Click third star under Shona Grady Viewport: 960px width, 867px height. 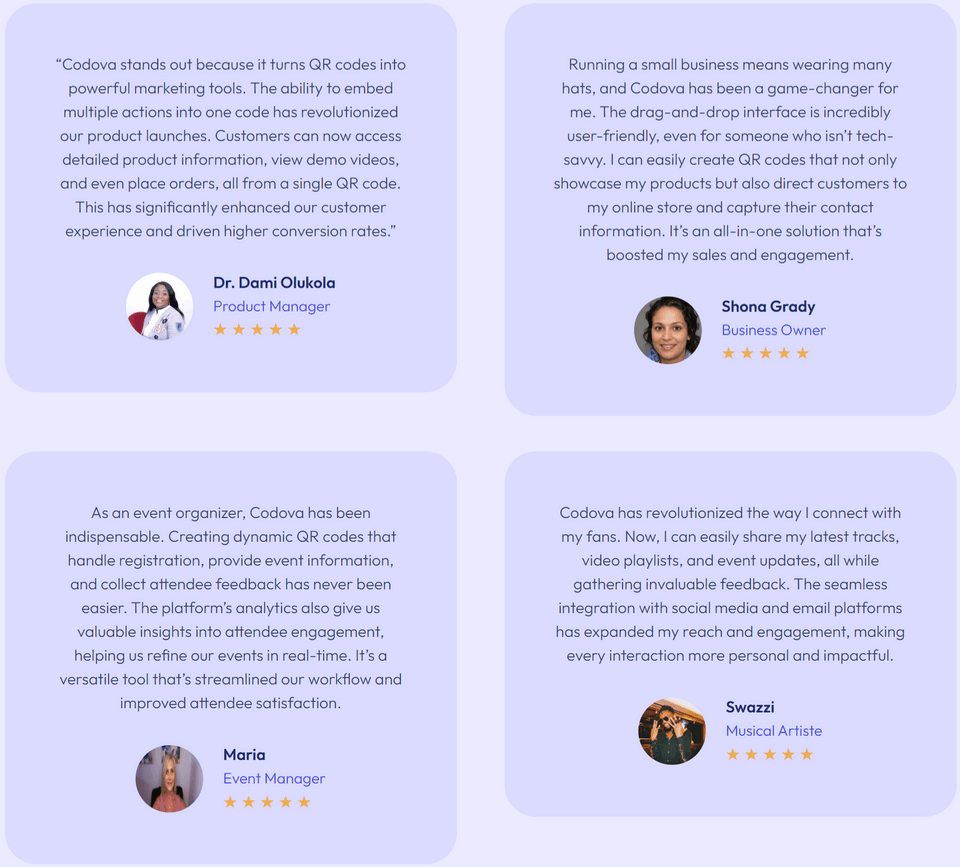coord(765,353)
